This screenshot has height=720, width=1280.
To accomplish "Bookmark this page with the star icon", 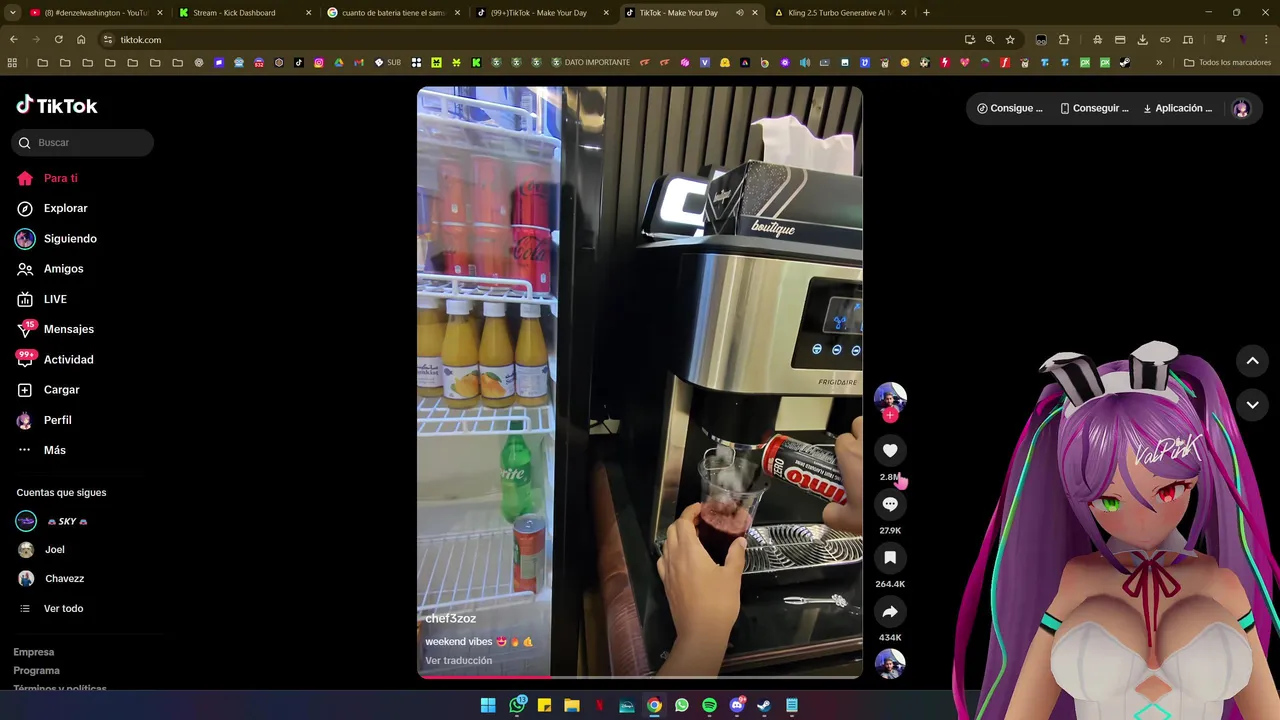I will click(x=1010, y=39).
